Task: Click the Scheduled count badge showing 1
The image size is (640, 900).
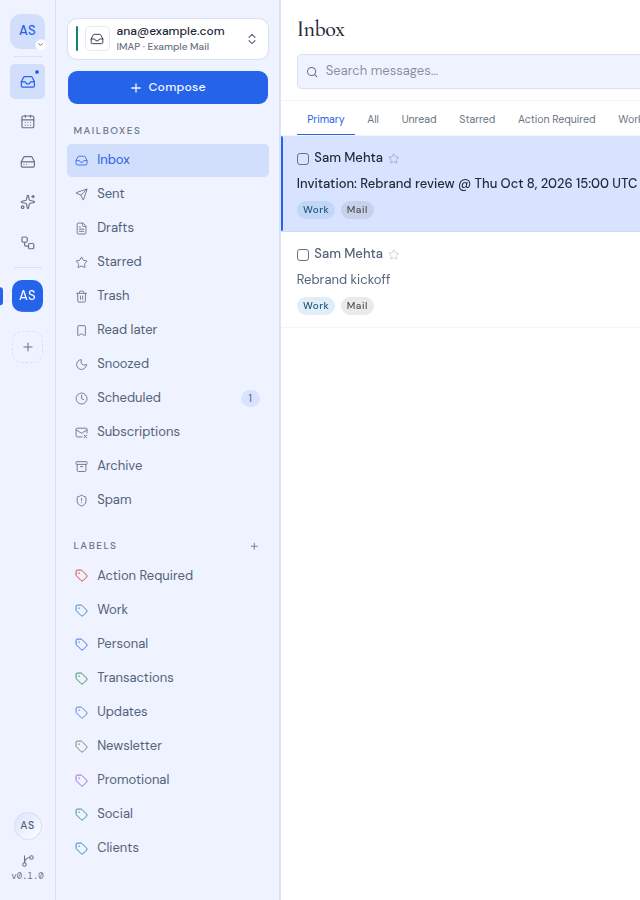Action: point(250,398)
